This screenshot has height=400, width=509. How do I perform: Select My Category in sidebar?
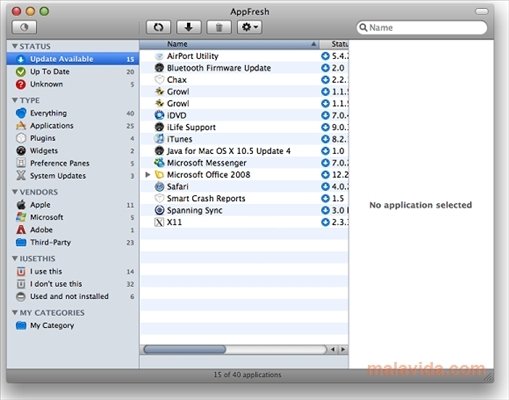73,325
